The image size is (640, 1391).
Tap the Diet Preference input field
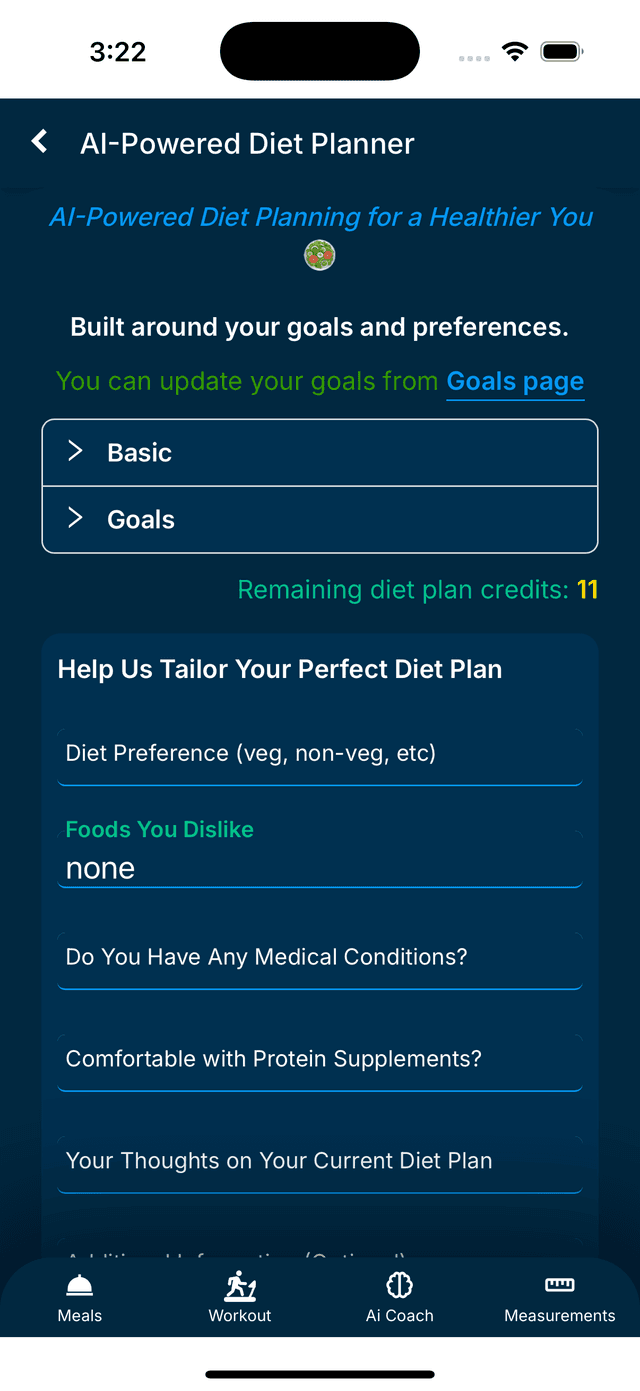[x=320, y=753]
